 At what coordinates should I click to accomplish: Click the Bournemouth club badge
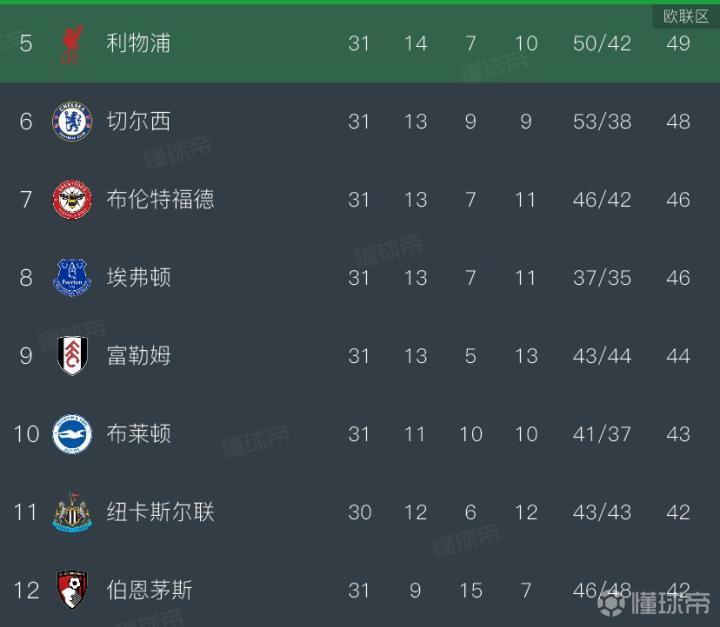tap(72, 590)
